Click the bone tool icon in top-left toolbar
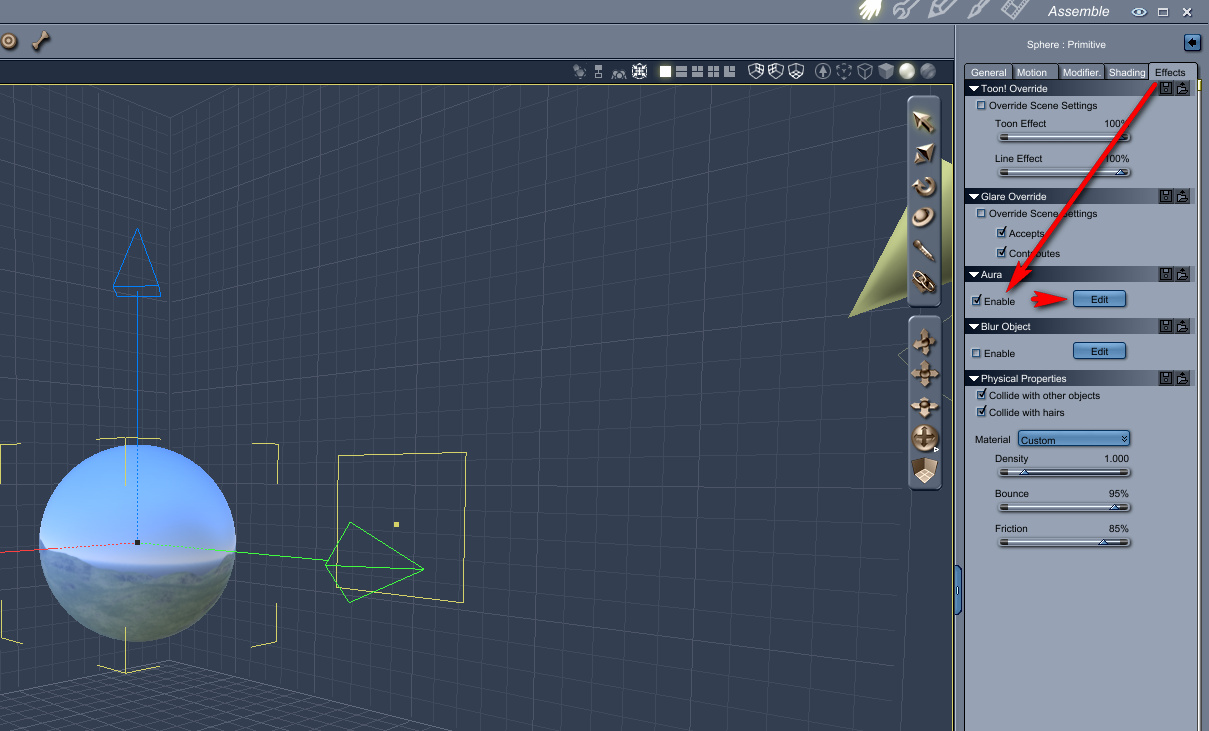This screenshot has width=1209, height=731. (x=41, y=41)
